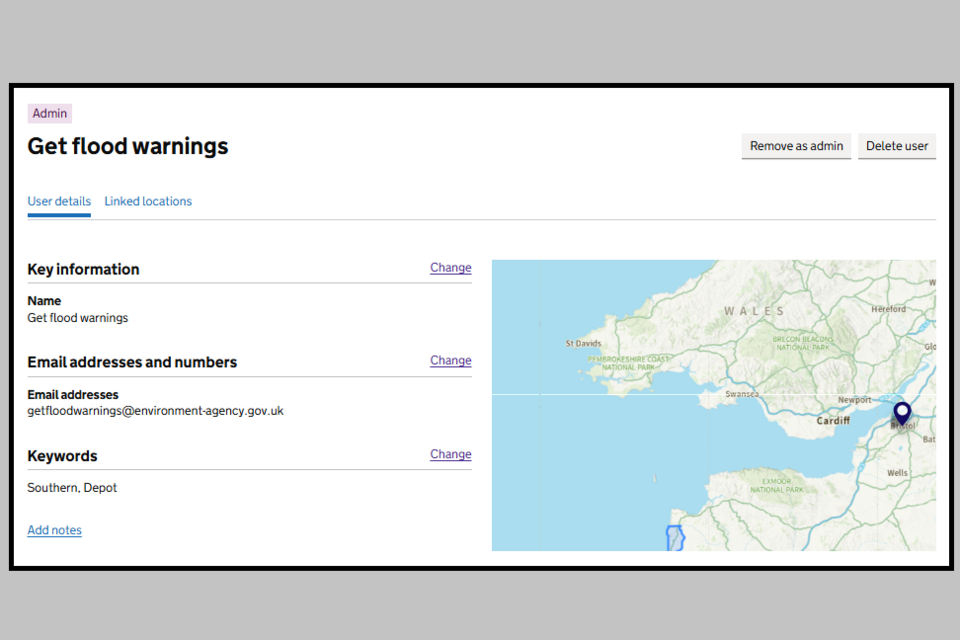This screenshot has width=960, height=640.
Task: Select Hereford on the map
Action: (888, 310)
